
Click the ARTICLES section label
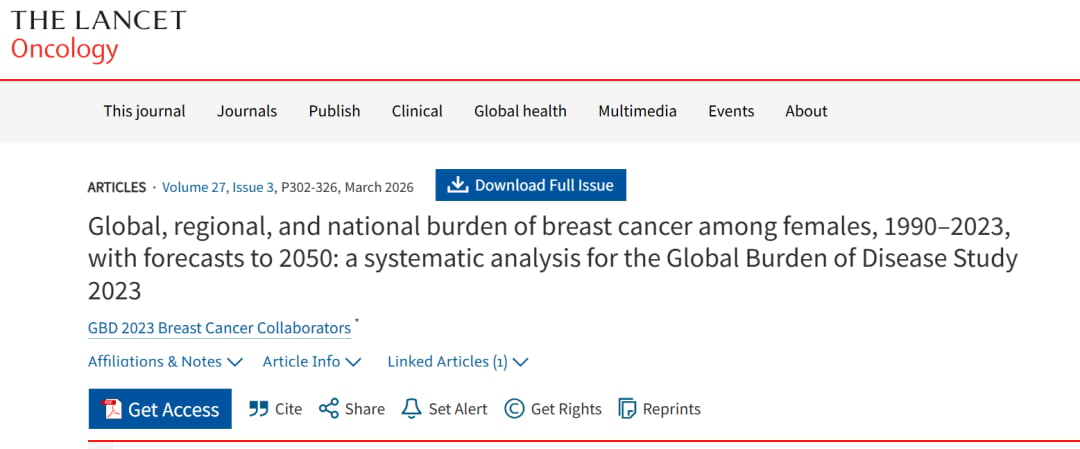click(117, 187)
